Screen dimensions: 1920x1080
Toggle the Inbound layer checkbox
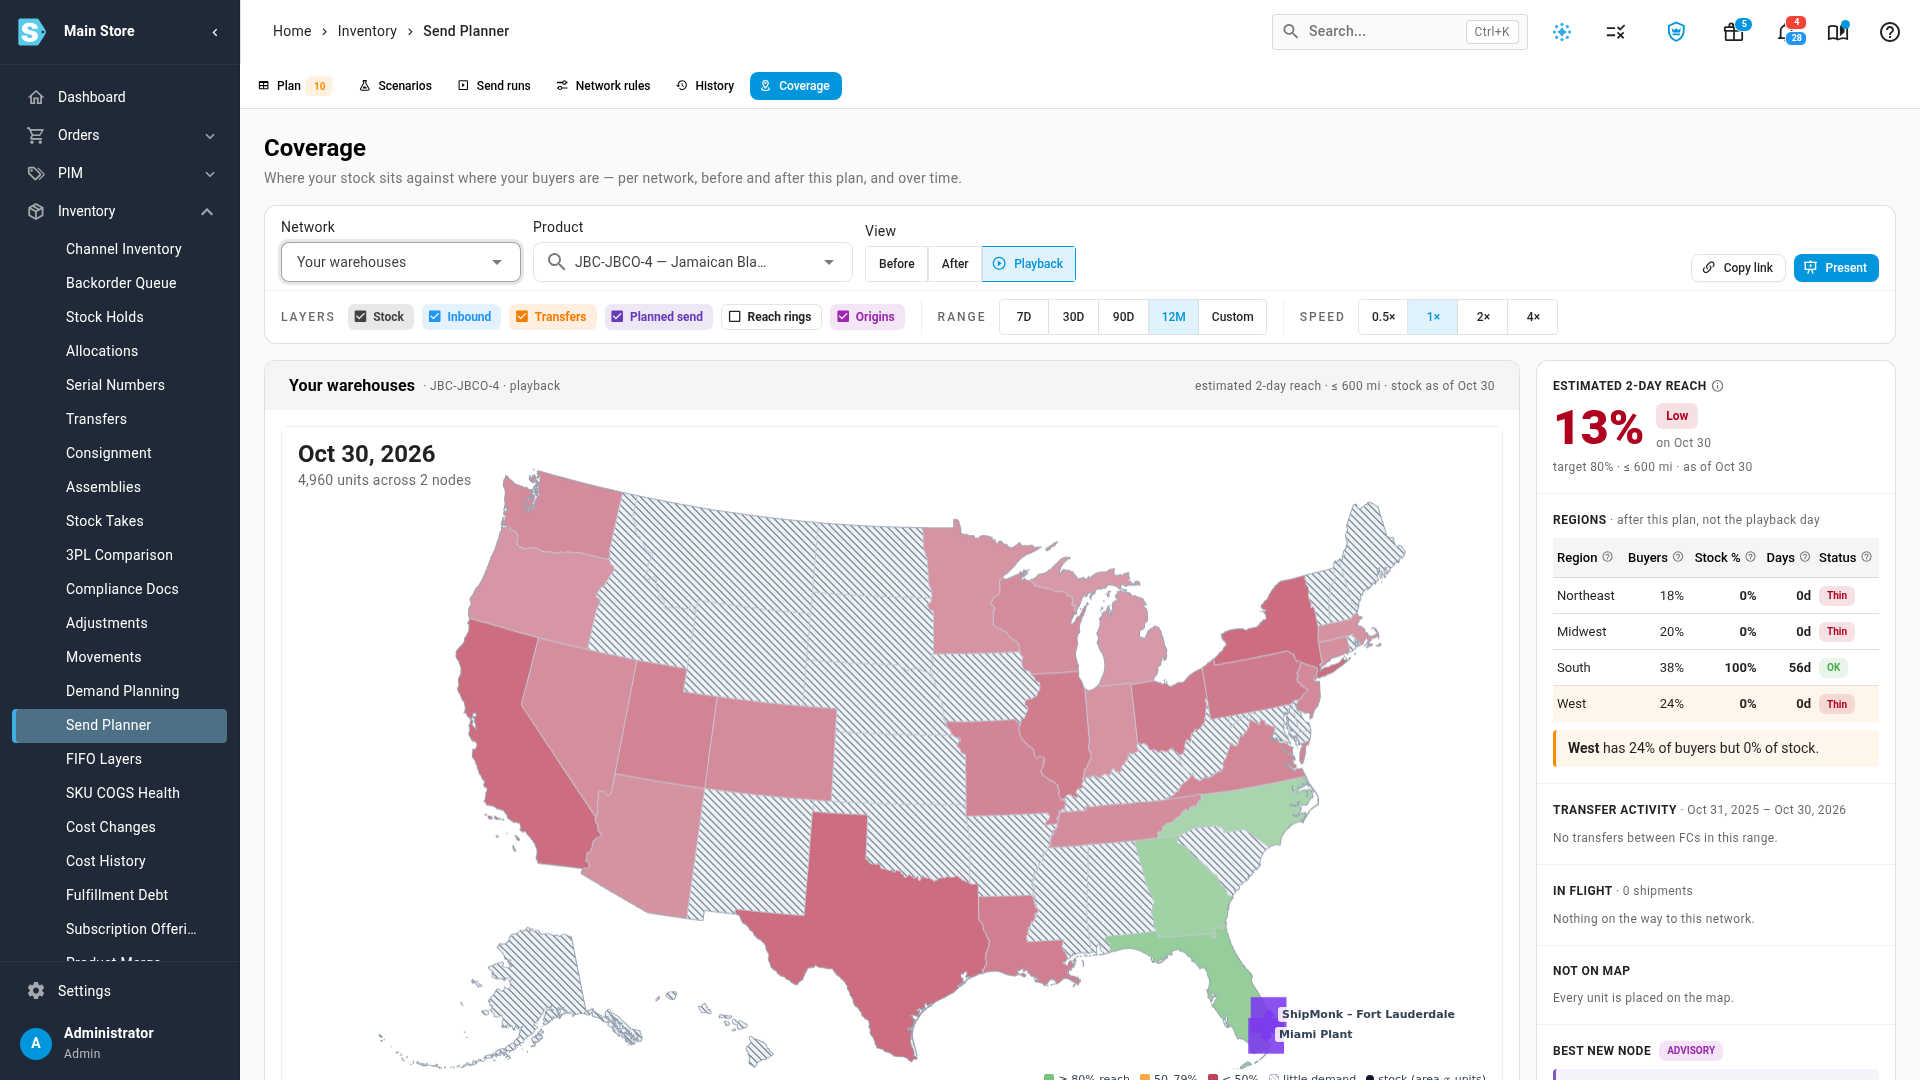(435, 317)
